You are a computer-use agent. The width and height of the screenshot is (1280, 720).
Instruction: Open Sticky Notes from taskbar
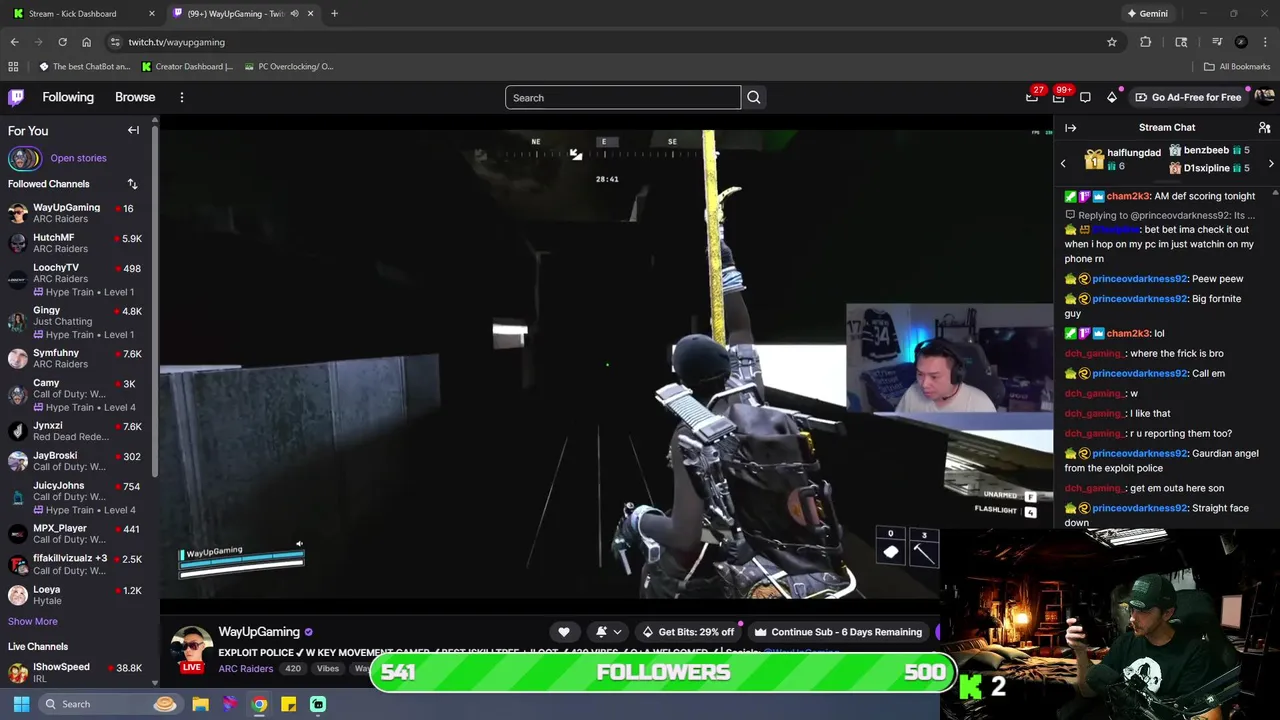click(x=288, y=704)
